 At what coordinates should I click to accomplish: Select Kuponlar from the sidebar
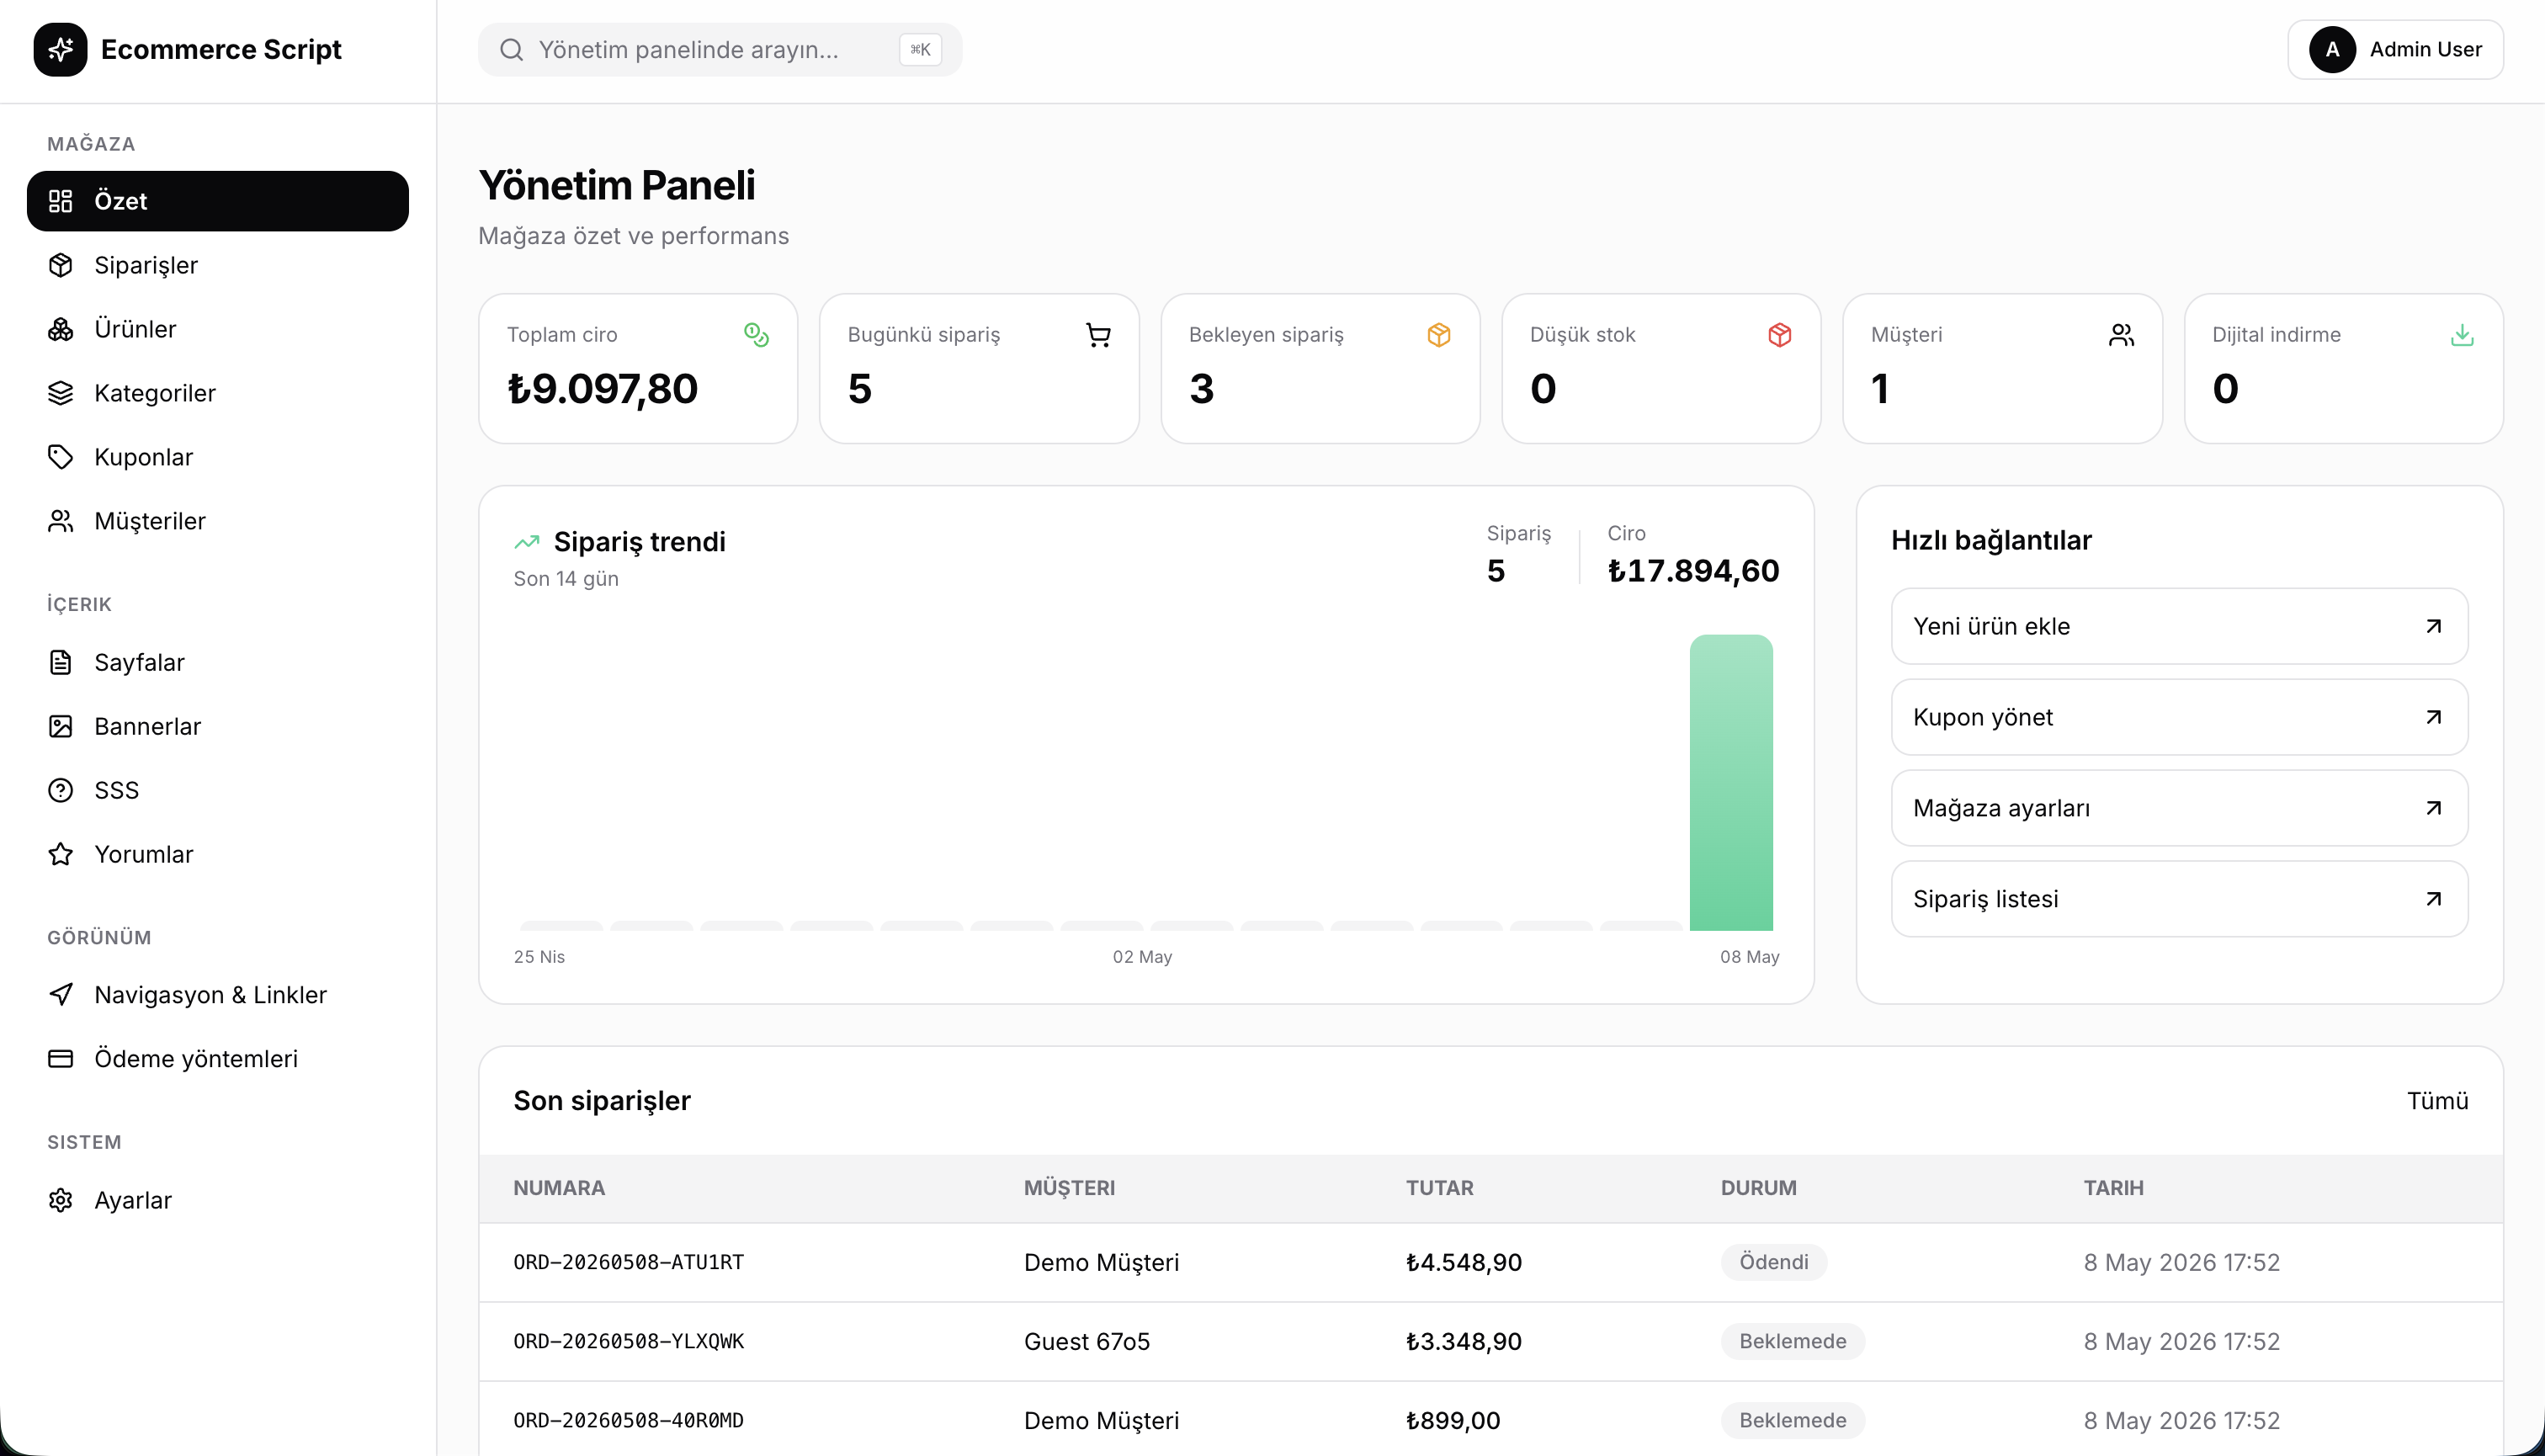(218, 457)
